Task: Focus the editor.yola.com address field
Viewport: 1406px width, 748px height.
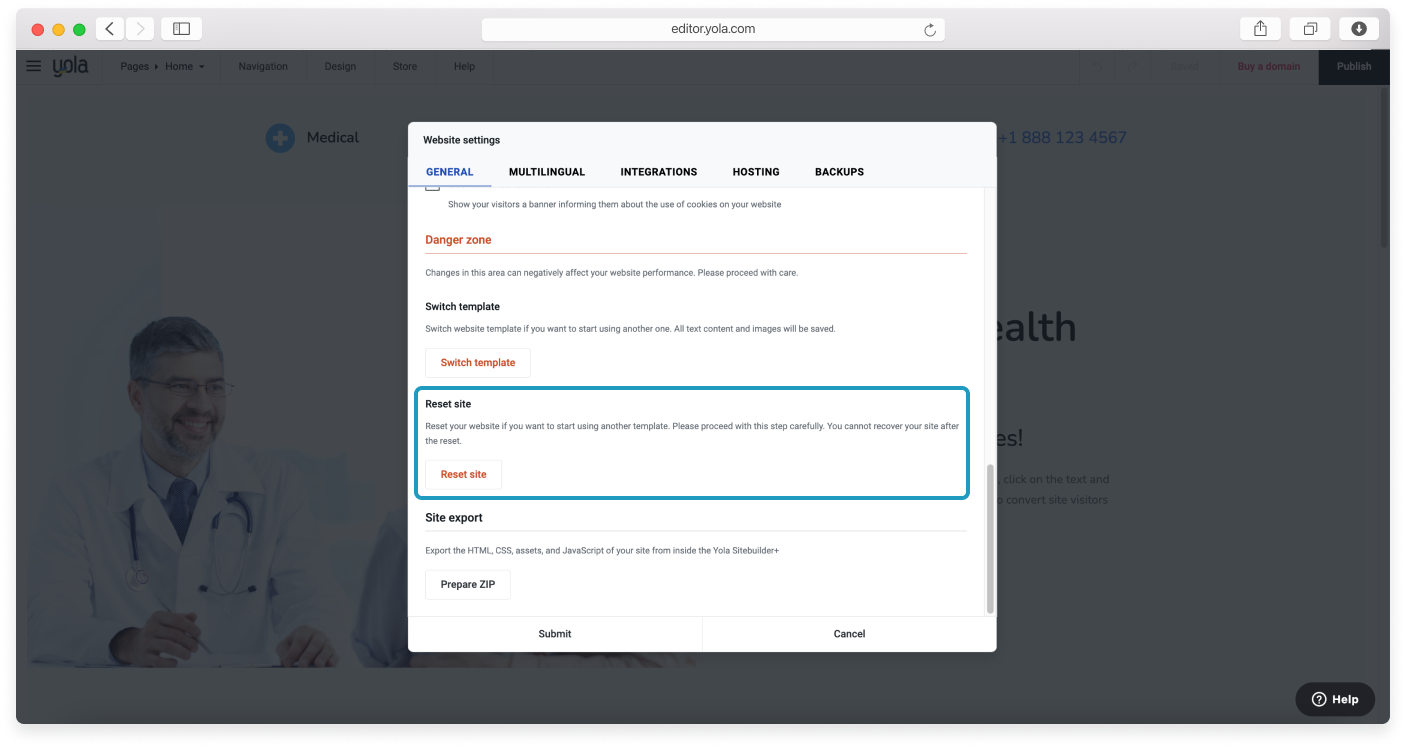Action: [x=712, y=29]
